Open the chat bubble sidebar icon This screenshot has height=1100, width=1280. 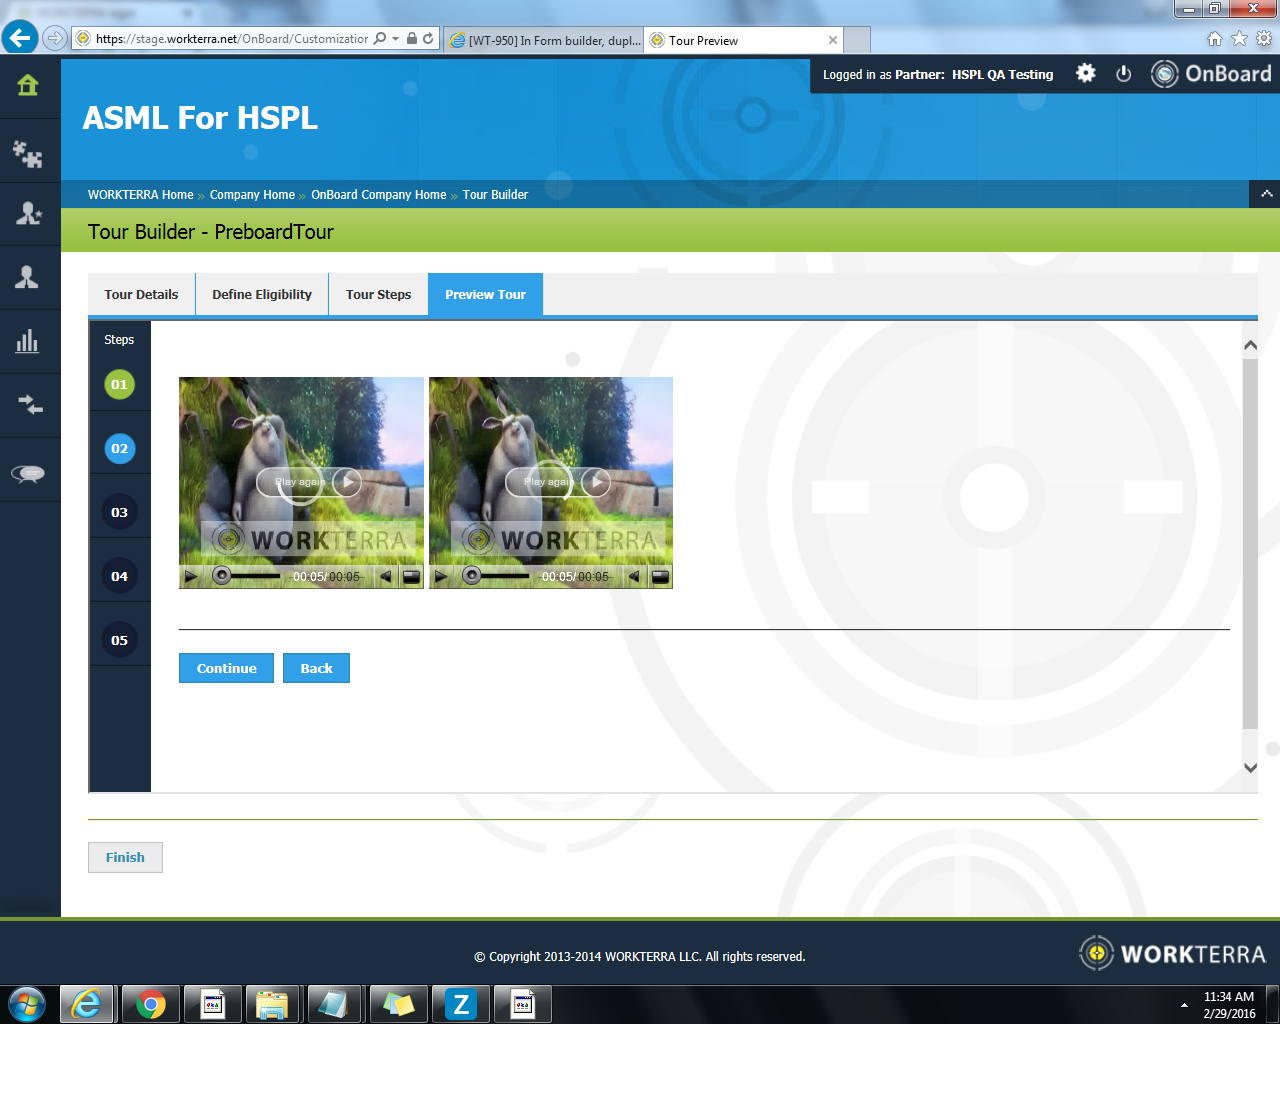coord(28,473)
